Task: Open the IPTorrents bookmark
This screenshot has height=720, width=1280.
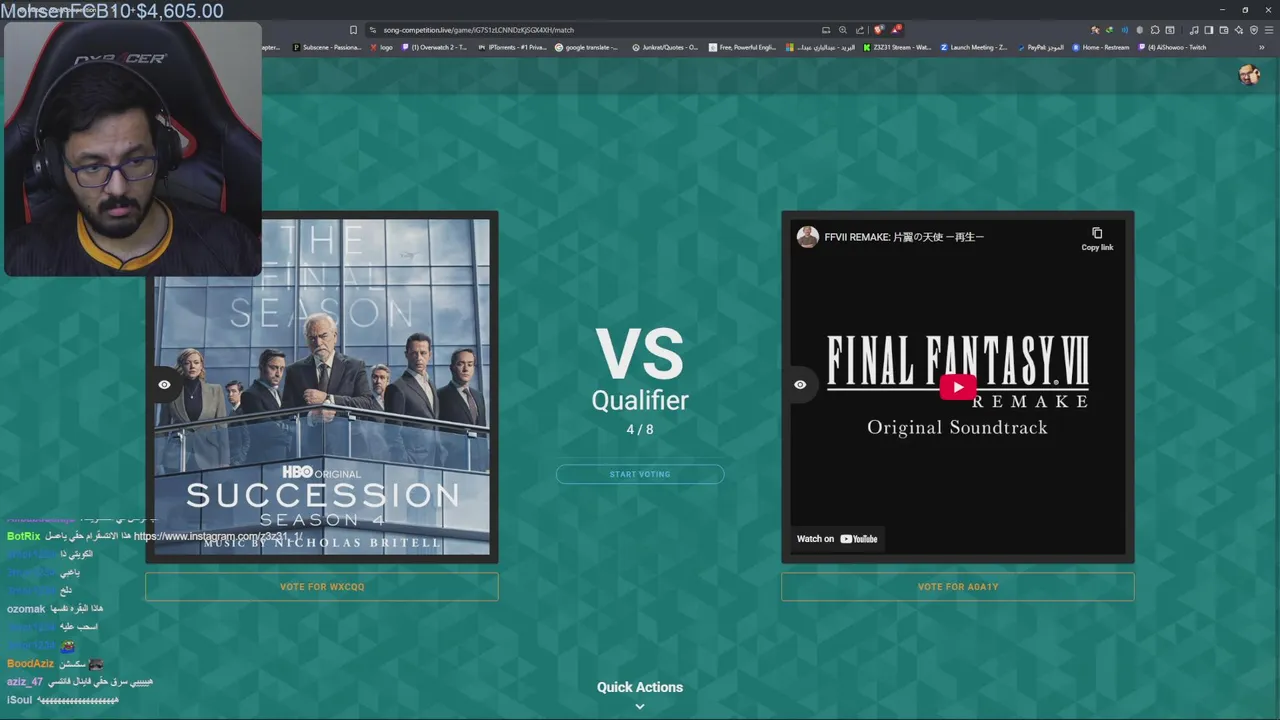Action: point(511,47)
